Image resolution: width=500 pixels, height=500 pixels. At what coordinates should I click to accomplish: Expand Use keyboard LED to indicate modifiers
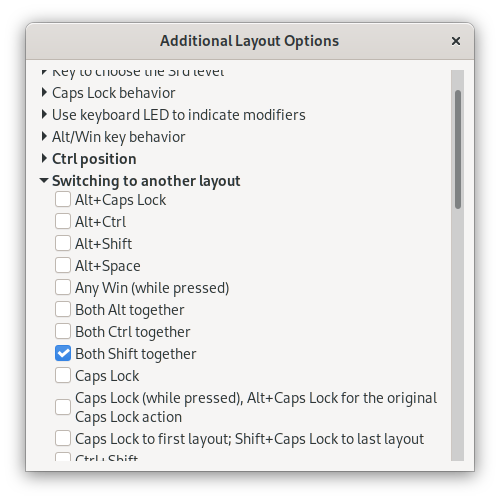click(x=44, y=115)
